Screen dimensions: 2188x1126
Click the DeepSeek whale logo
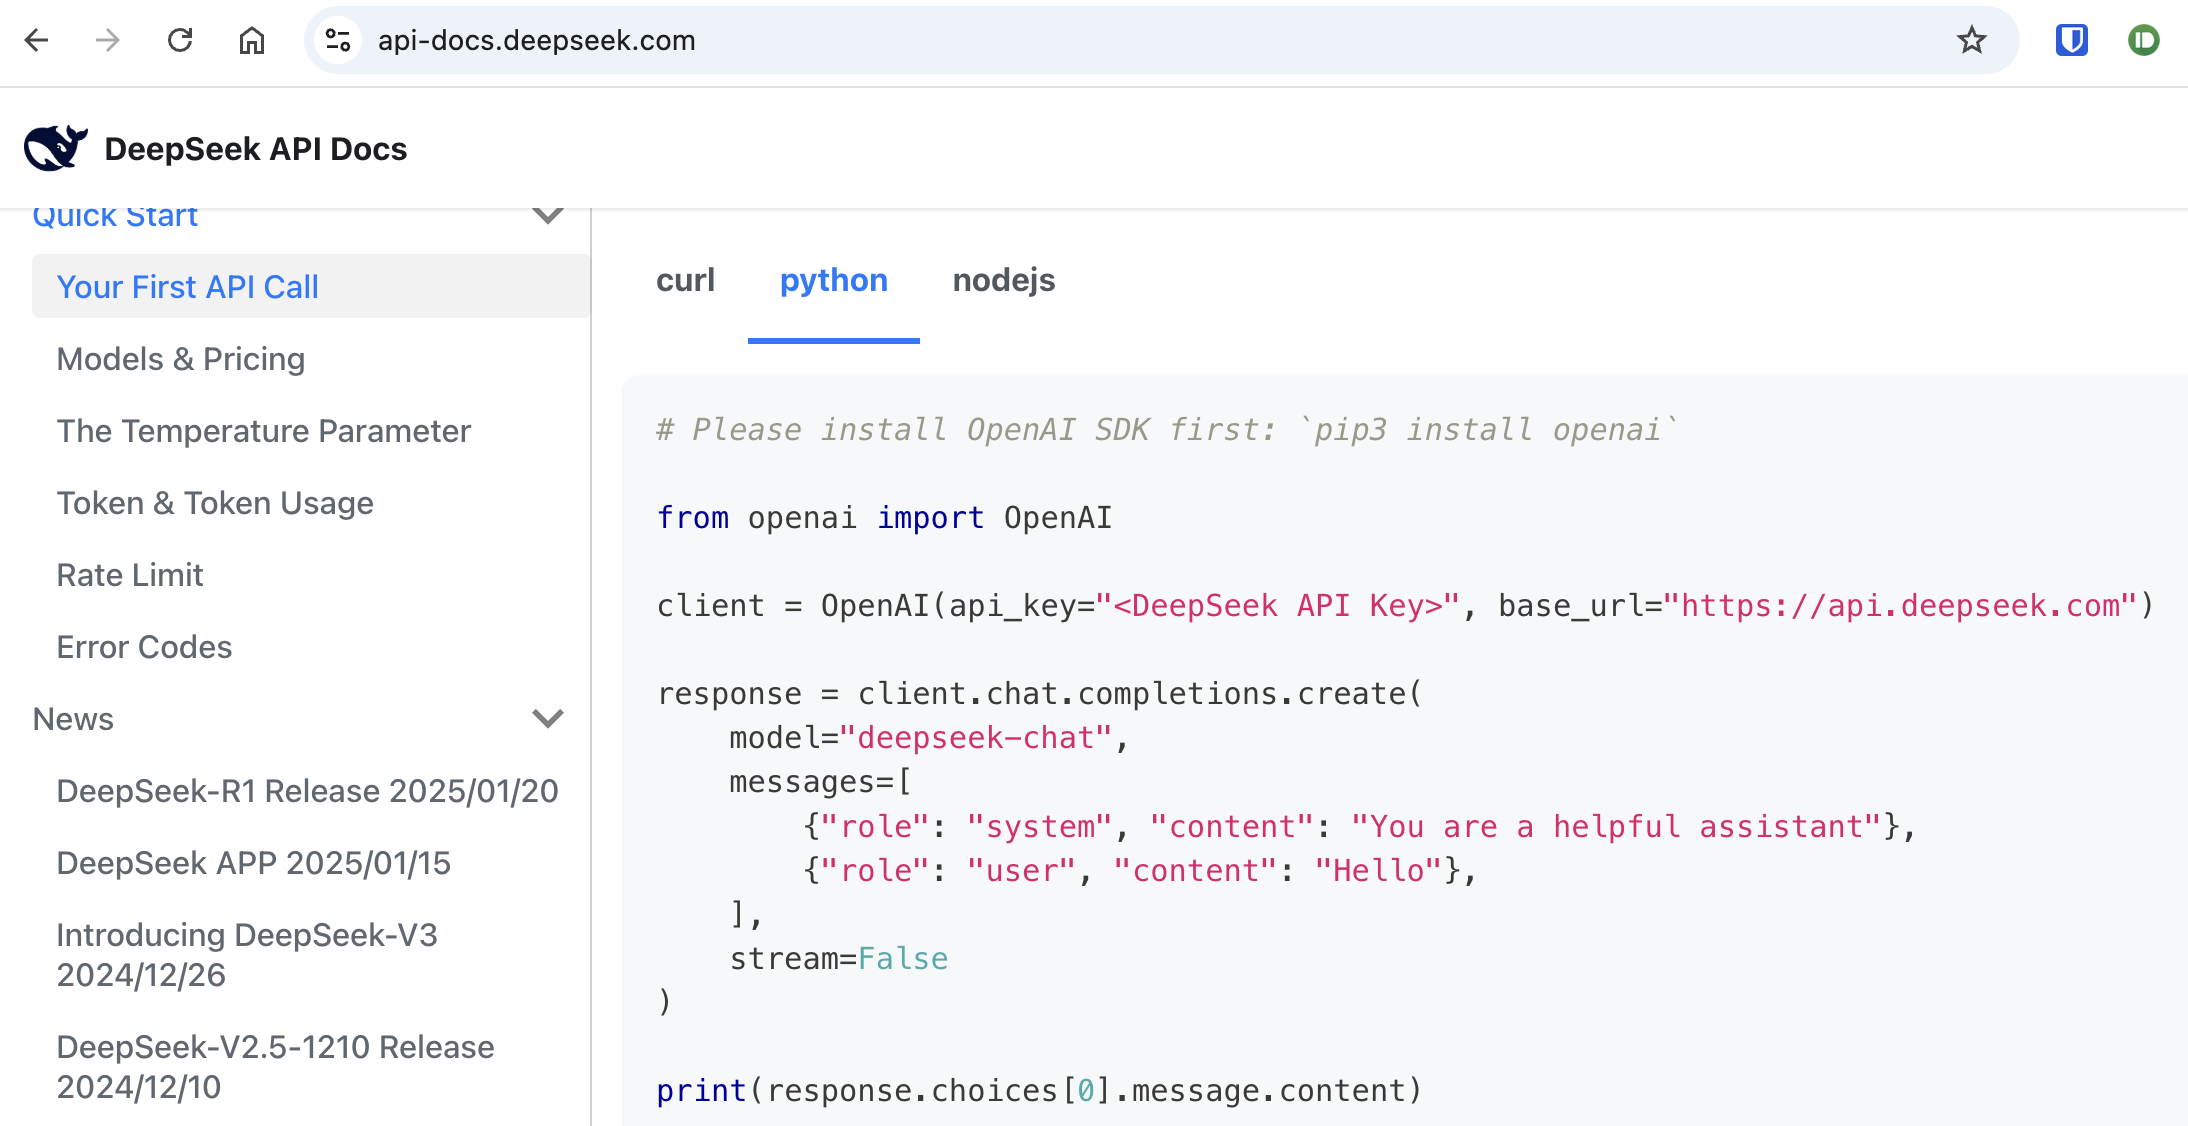click(56, 148)
